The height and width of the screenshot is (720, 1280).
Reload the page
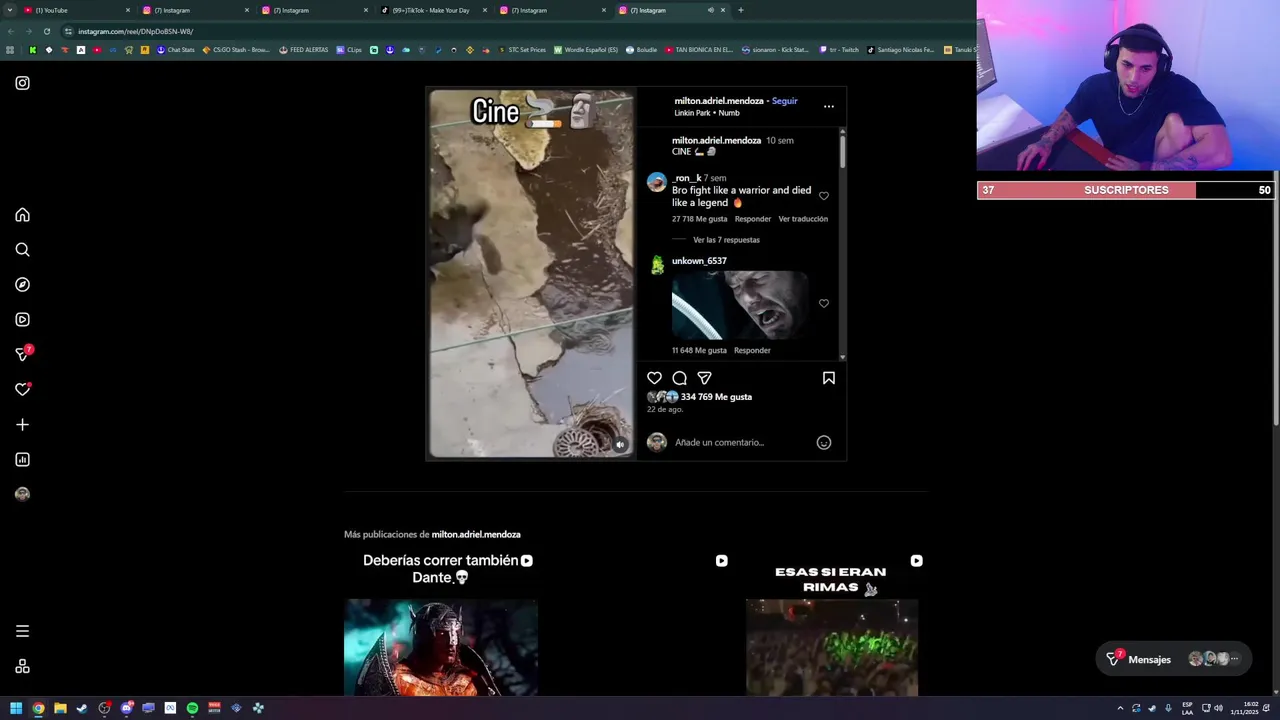pyautogui.click(x=46, y=31)
